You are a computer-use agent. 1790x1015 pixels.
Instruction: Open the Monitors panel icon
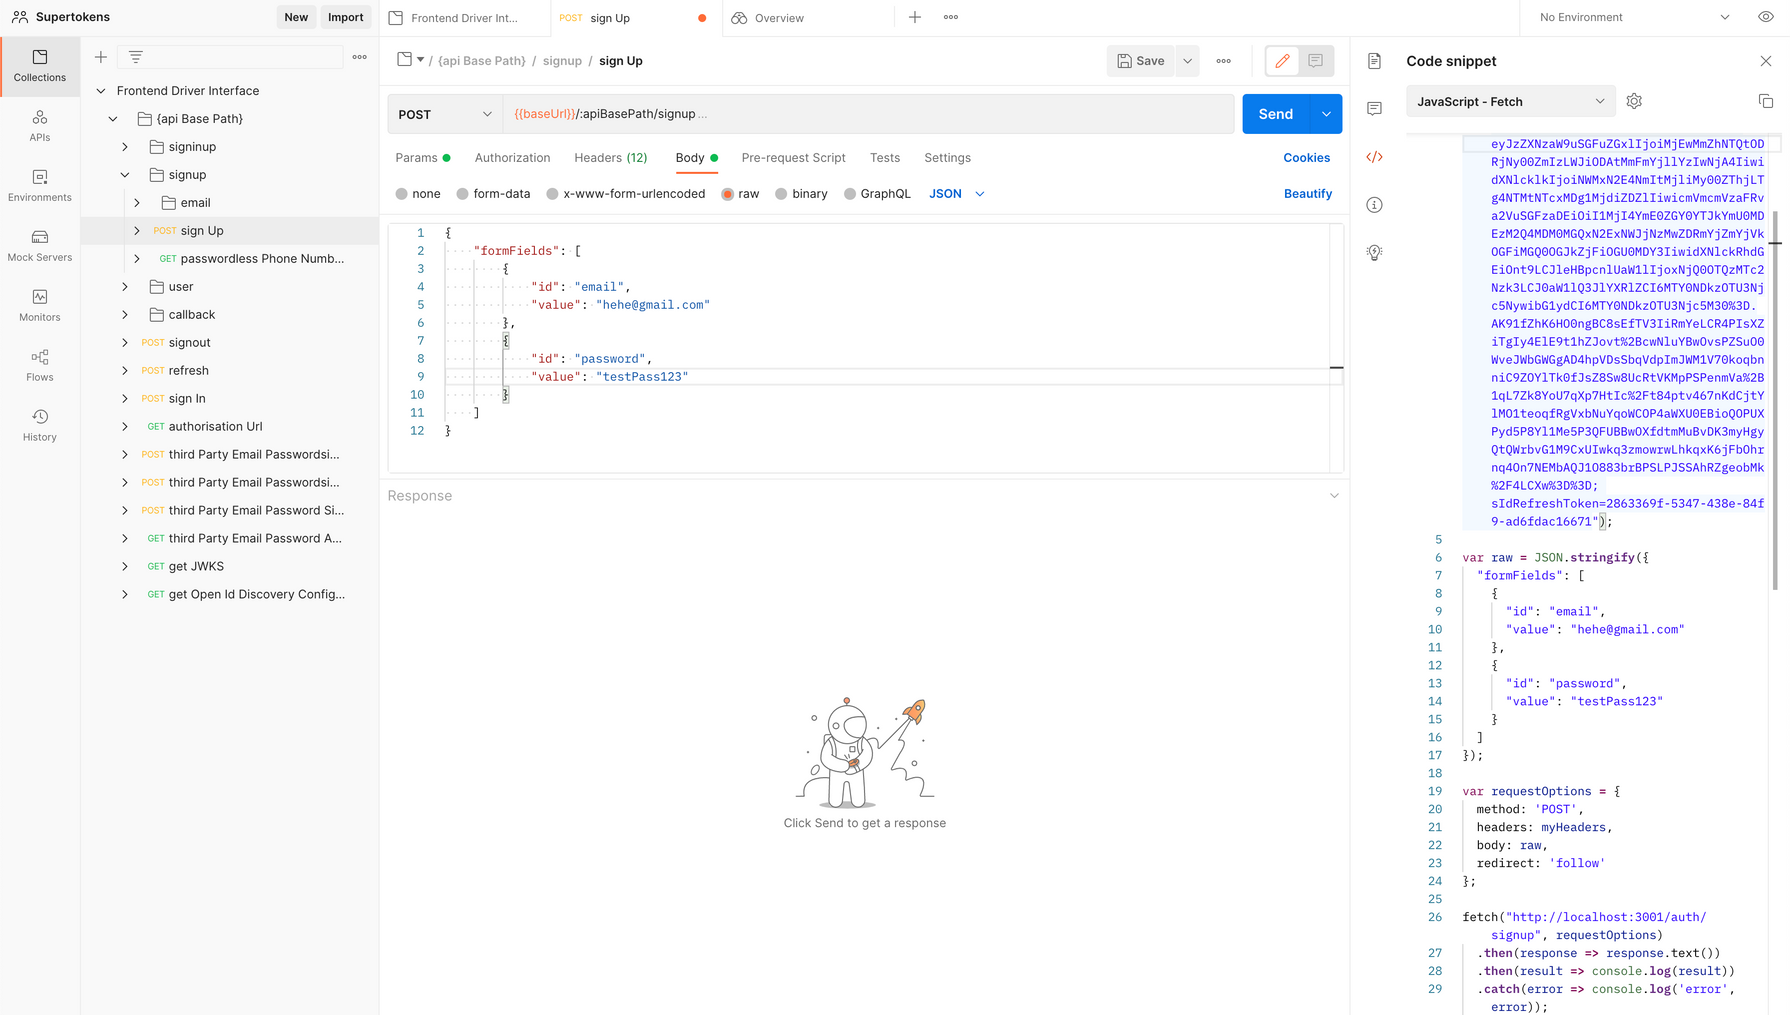tap(40, 305)
